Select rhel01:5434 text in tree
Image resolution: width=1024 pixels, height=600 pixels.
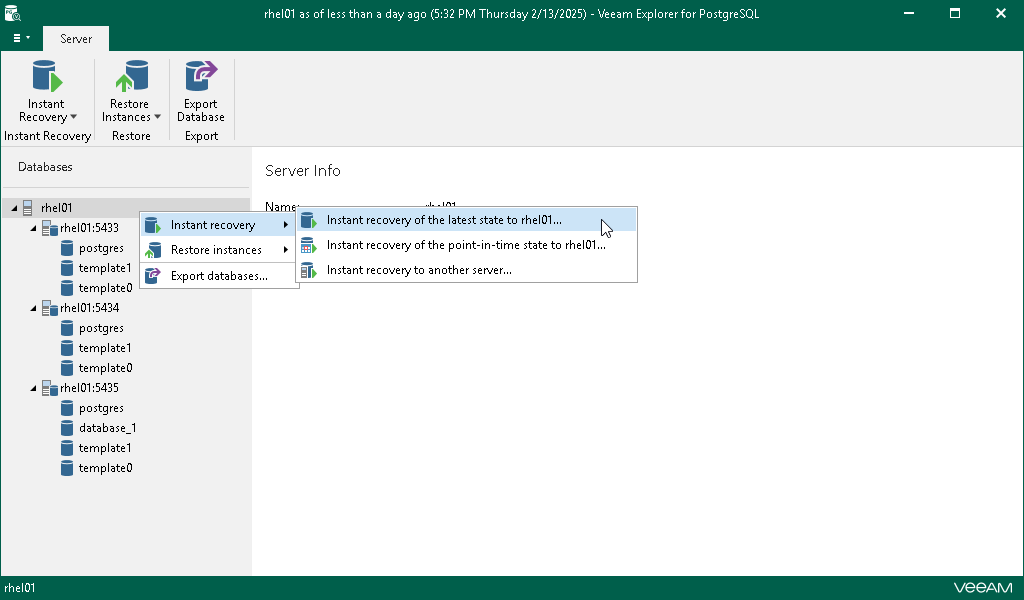89,308
